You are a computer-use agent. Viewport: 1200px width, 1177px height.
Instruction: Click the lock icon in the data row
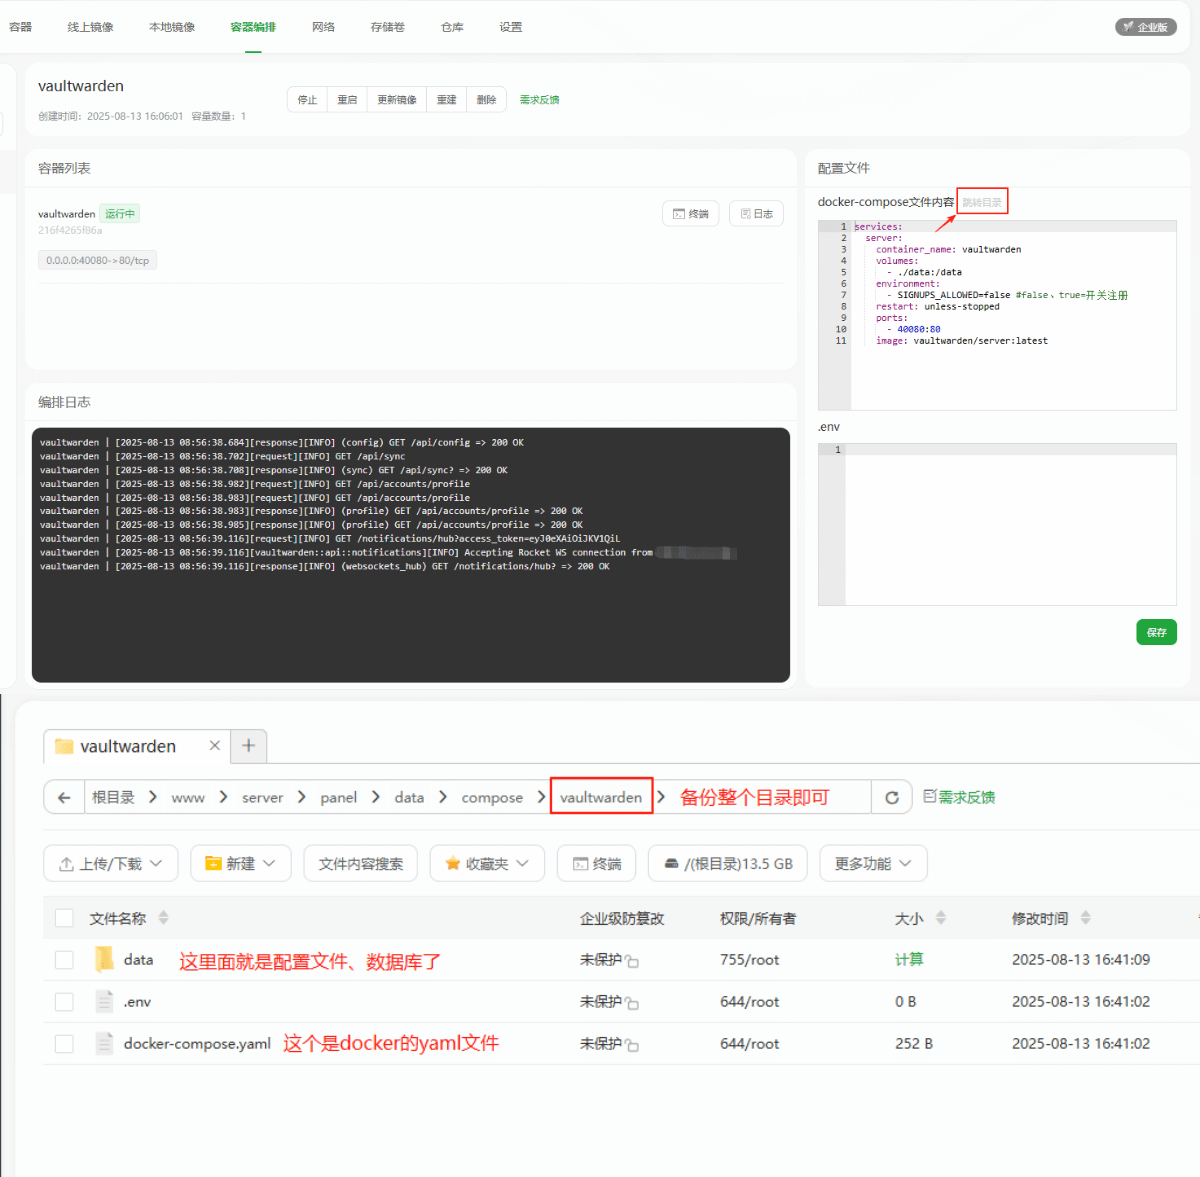(633, 961)
